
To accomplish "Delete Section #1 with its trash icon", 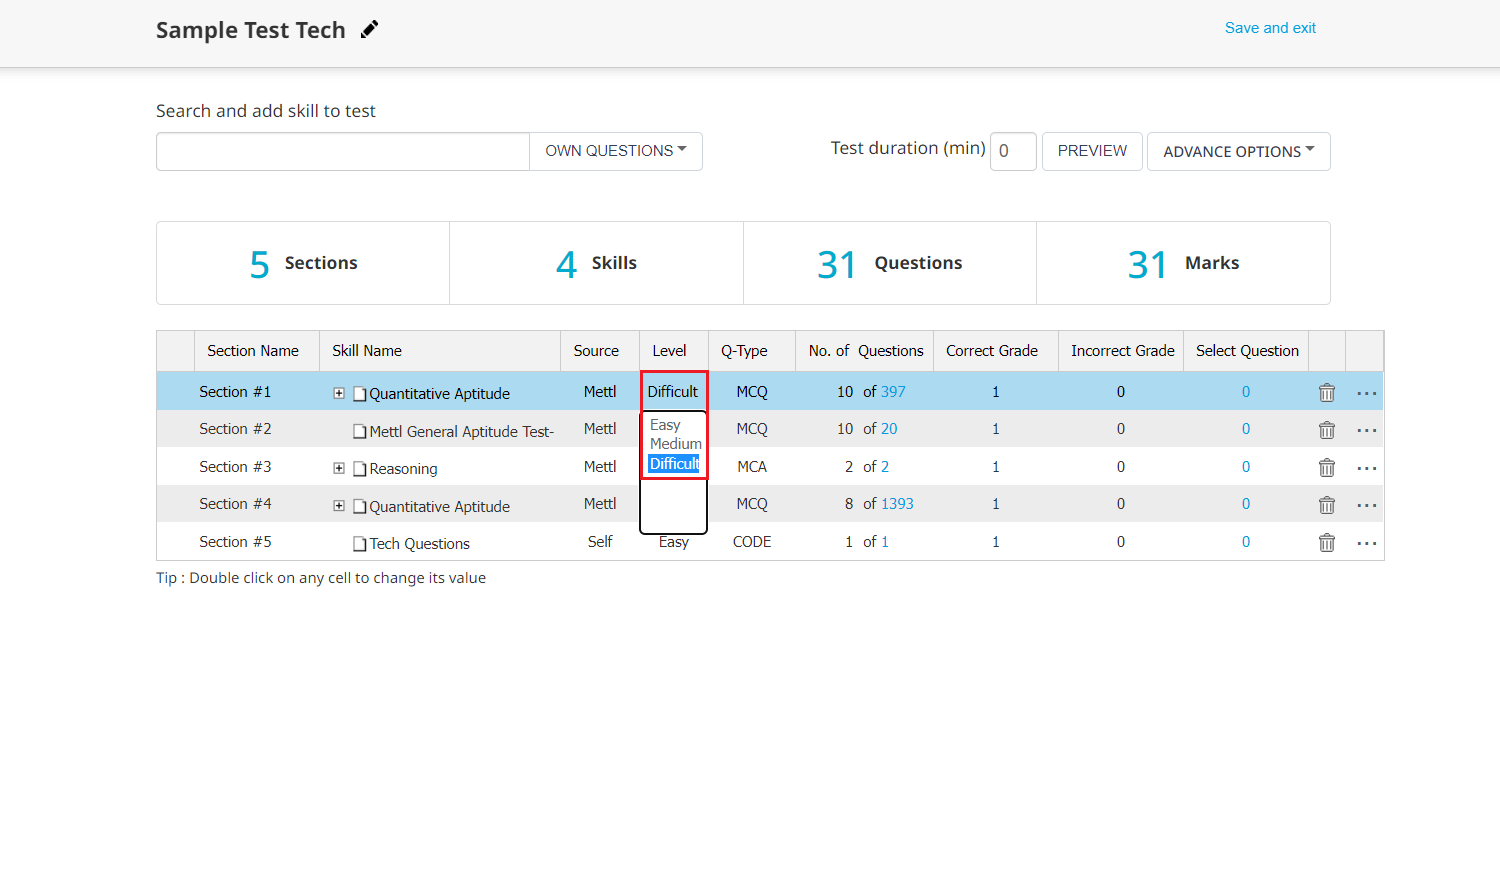I will coord(1327,393).
